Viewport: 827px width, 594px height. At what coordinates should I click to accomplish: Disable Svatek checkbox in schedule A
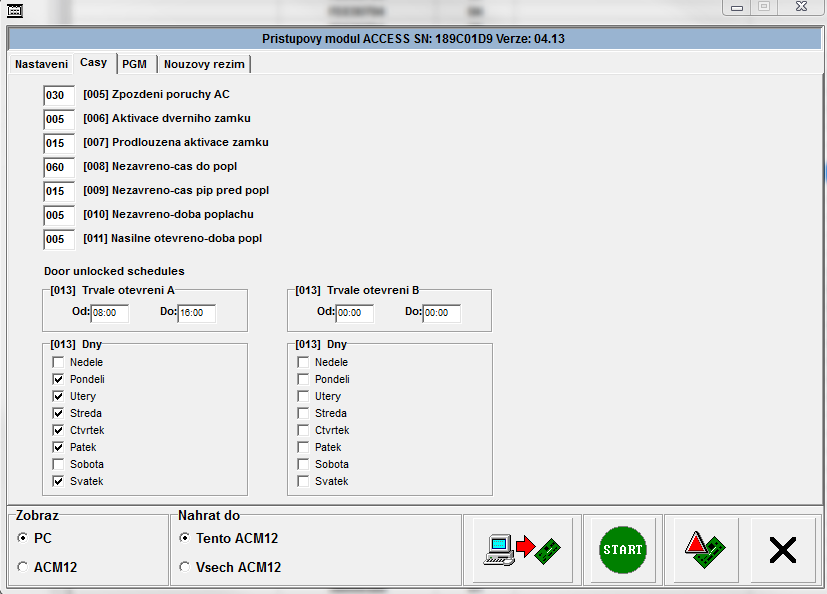pos(58,482)
